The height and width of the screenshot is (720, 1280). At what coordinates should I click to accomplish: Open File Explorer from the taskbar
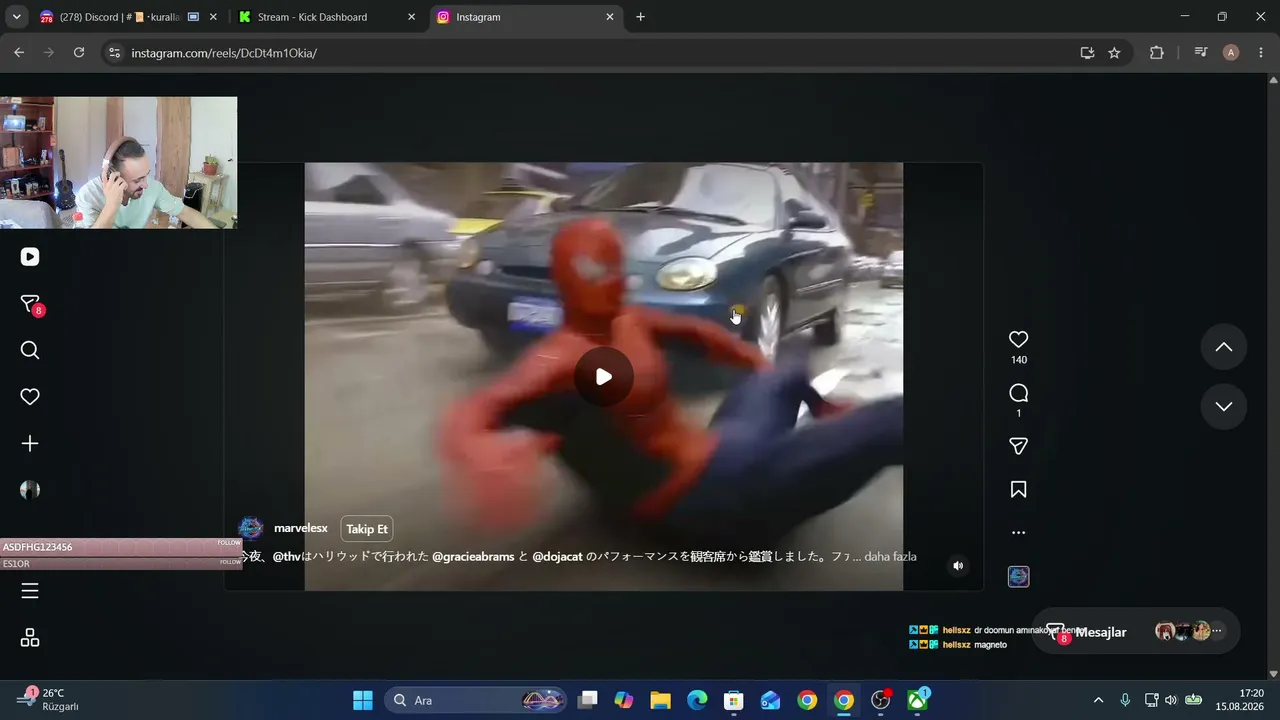660,700
